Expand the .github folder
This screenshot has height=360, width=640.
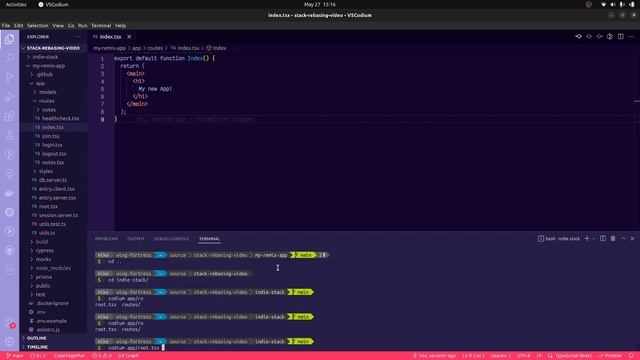(x=44, y=75)
